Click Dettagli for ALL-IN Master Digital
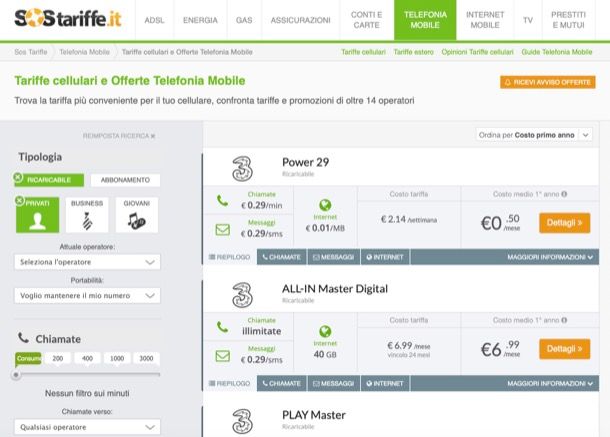Viewport: 610px width, 437px height. pos(564,349)
